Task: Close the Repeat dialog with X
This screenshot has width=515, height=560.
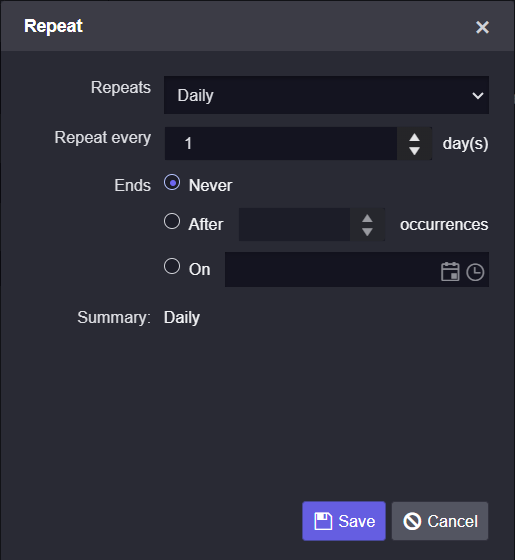Action: click(482, 27)
